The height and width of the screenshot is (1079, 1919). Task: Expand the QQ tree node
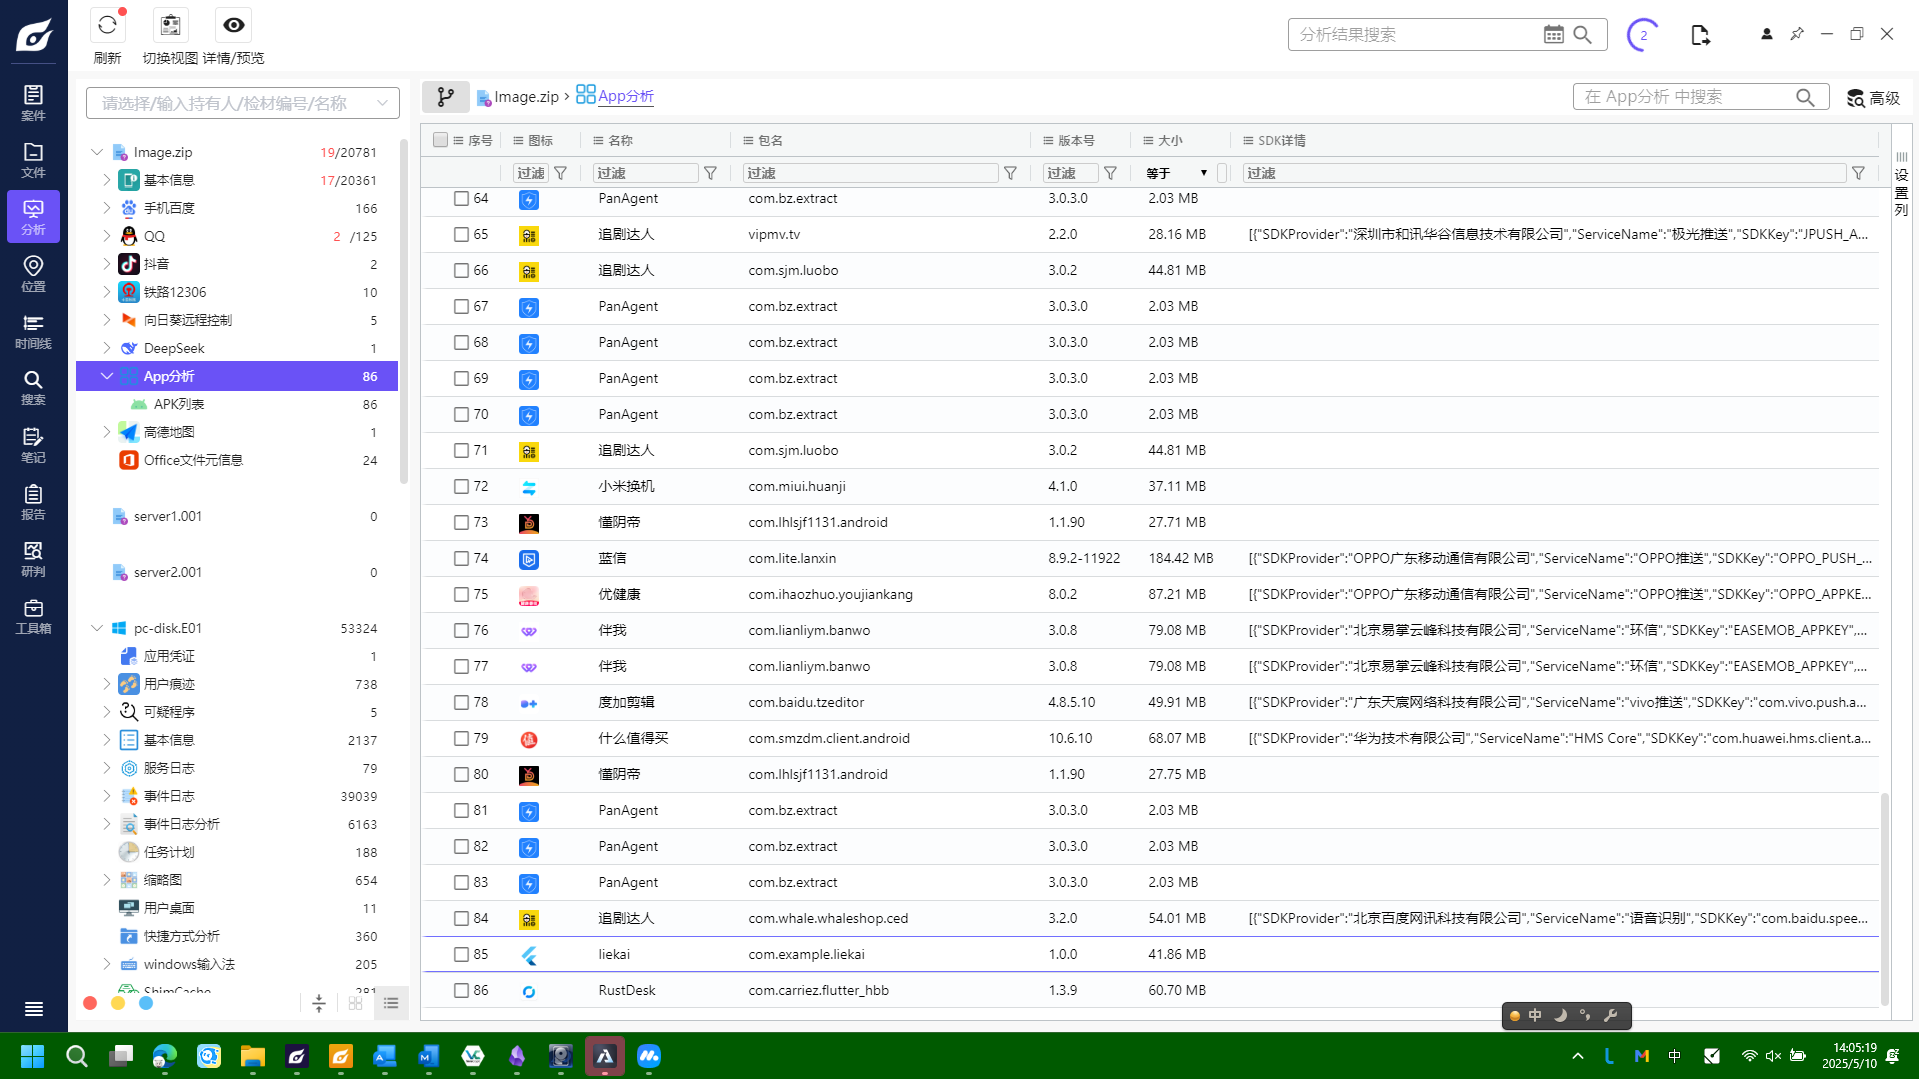coord(107,236)
